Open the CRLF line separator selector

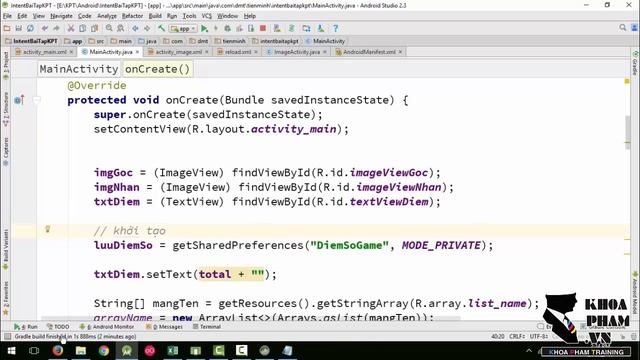tap(518, 336)
